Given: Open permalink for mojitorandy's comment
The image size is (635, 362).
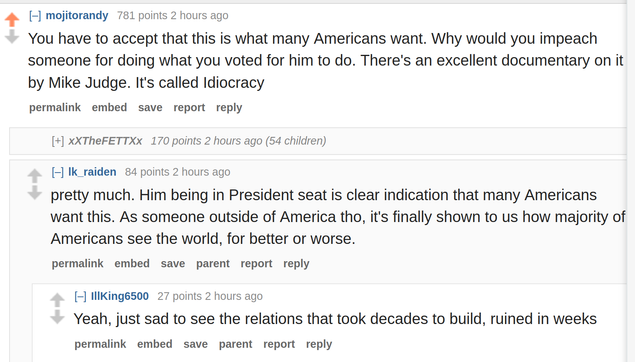Looking at the screenshot, I should tap(55, 108).
